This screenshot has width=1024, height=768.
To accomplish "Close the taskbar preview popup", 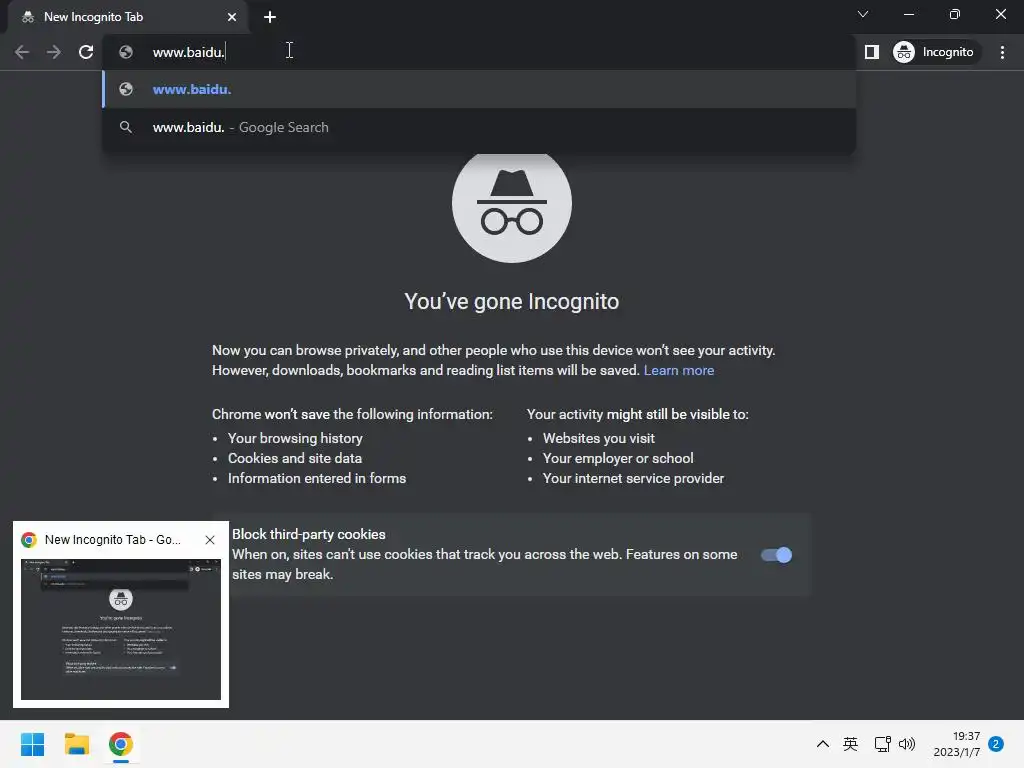I will pos(210,540).
